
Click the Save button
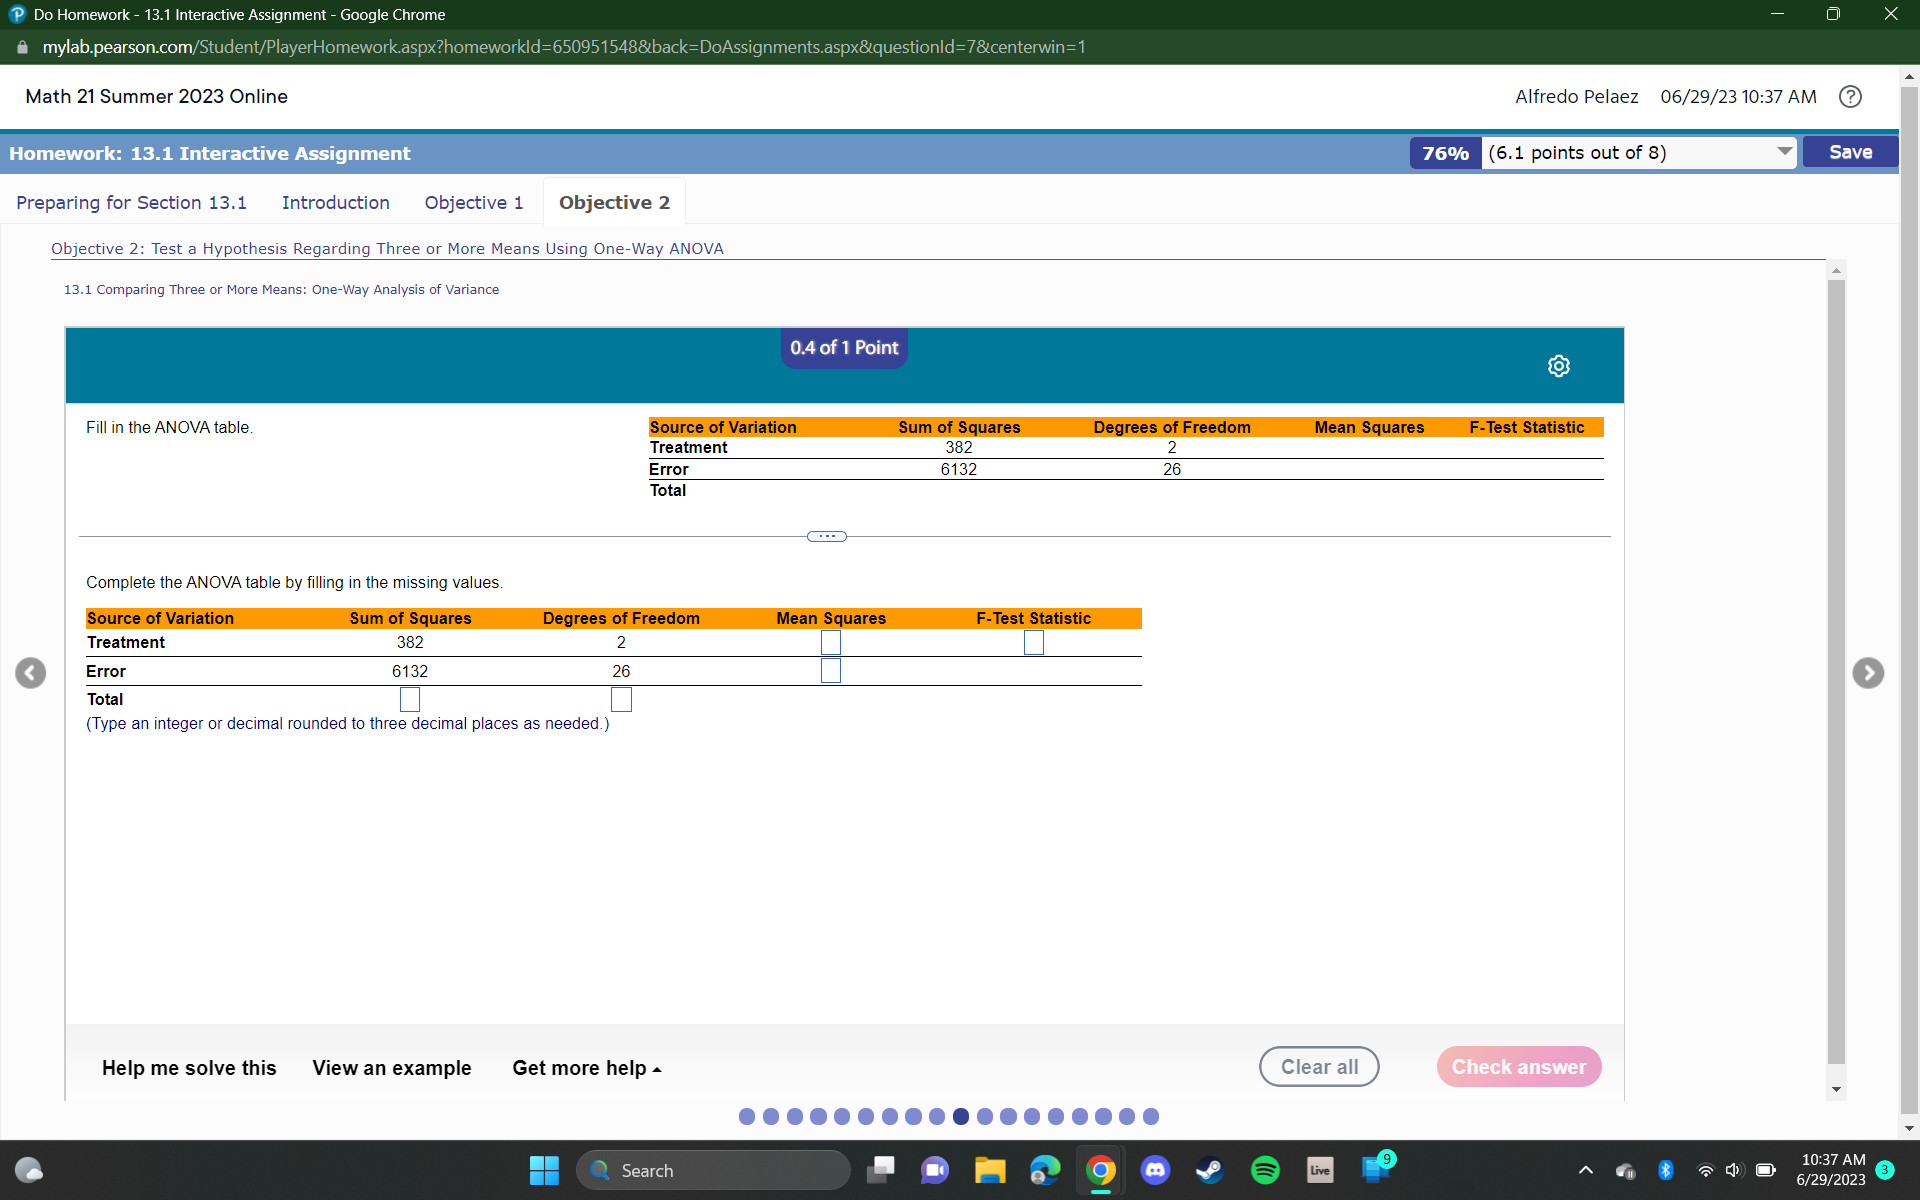tap(1850, 152)
